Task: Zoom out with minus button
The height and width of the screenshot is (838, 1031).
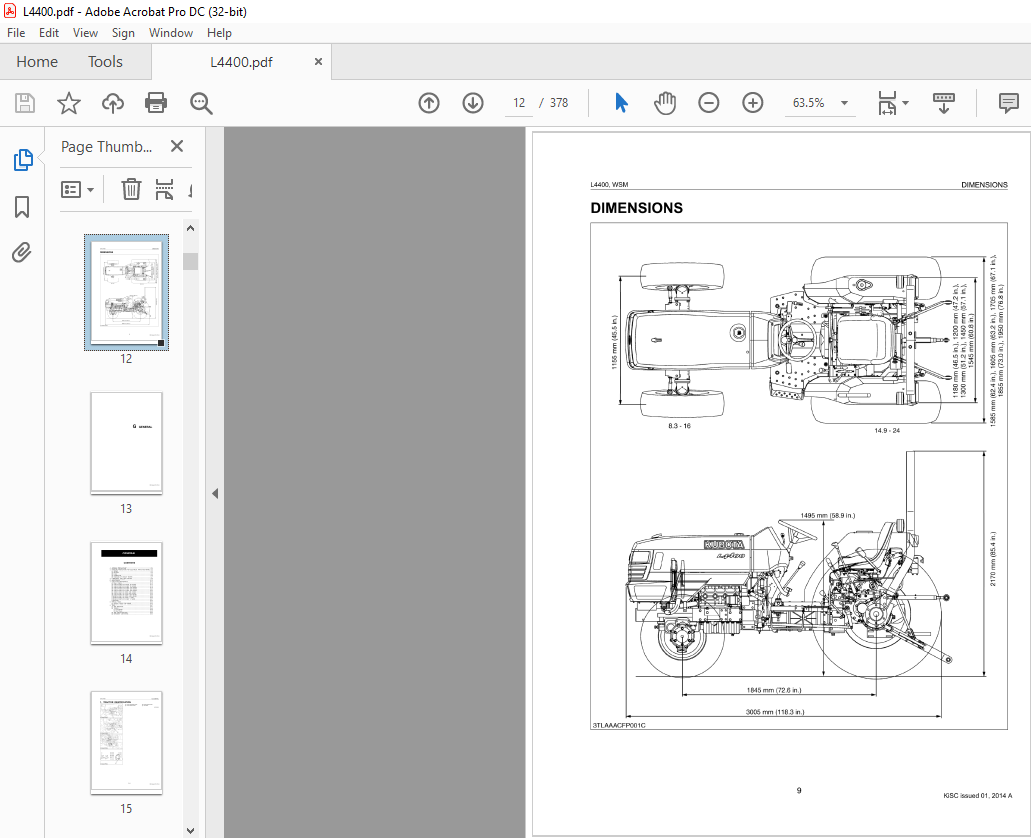Action: click(x=708, y=103)
